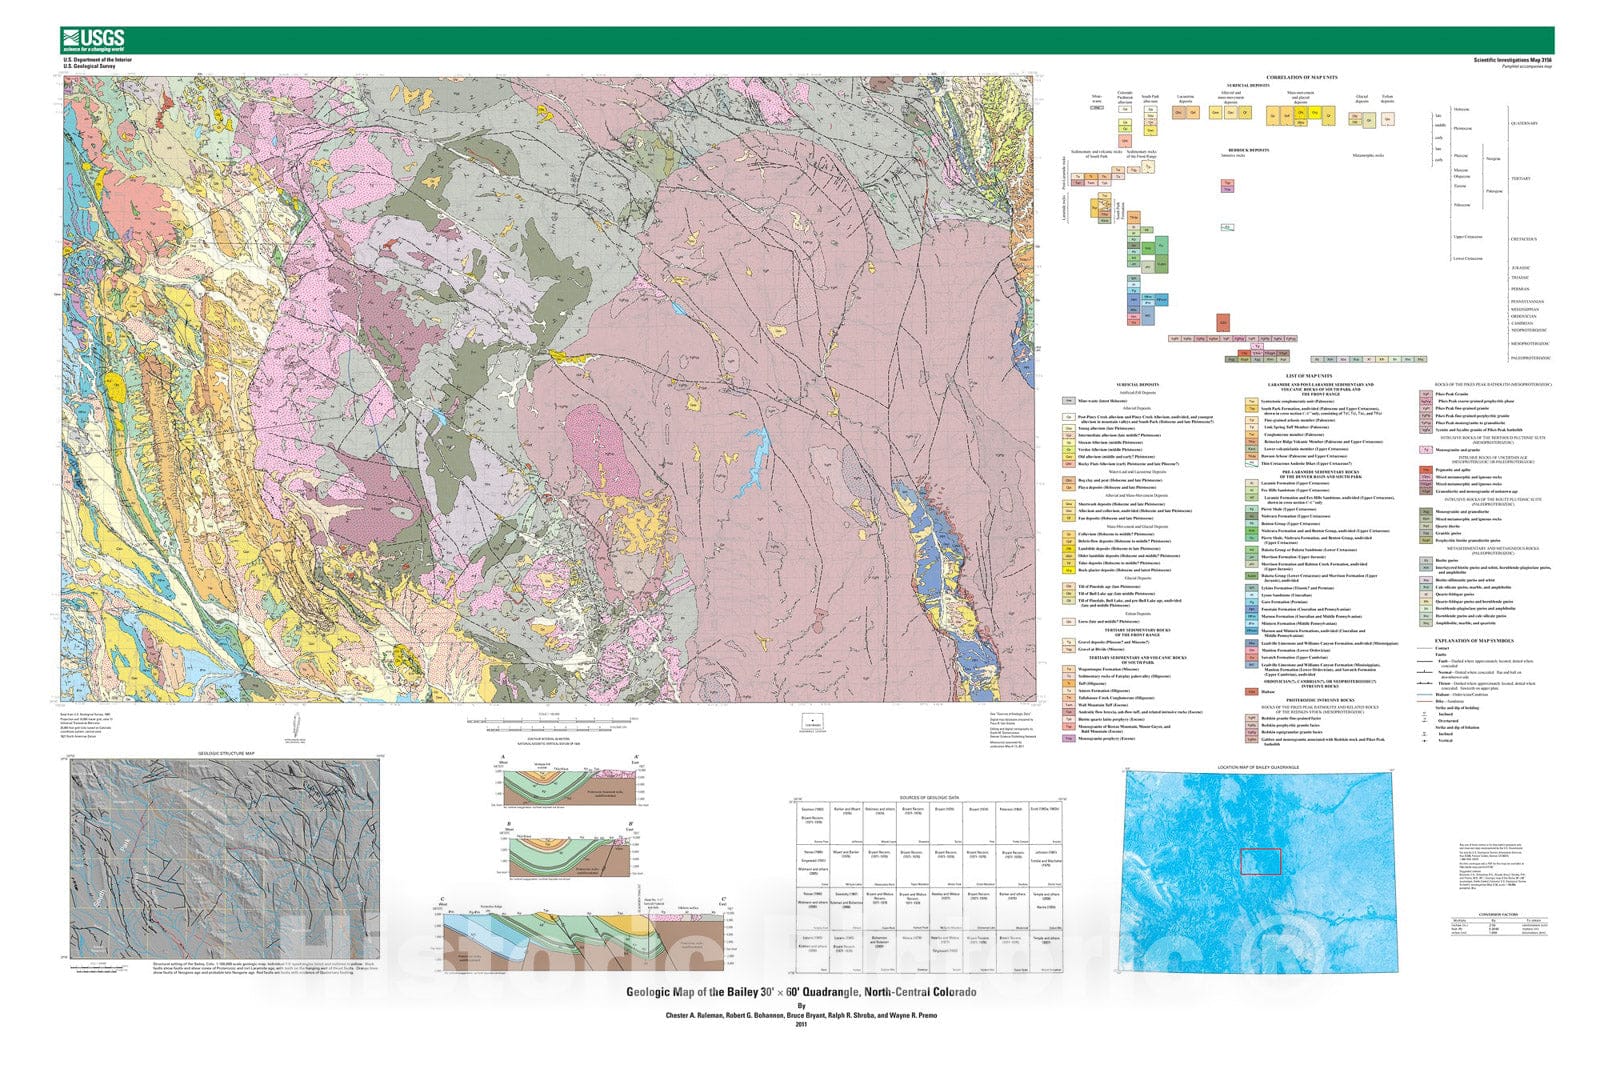Click the USGS logo in the green banner
This screenshot has width=1600, height=1069.
tap(93, 40)
